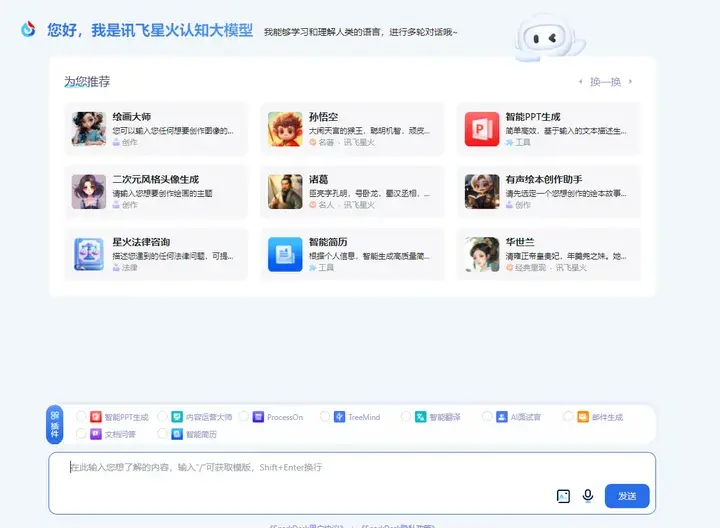Open the 星火法律咨询 scales icon
This screenshot has width=720, height=528.
(x=88, y=255)
